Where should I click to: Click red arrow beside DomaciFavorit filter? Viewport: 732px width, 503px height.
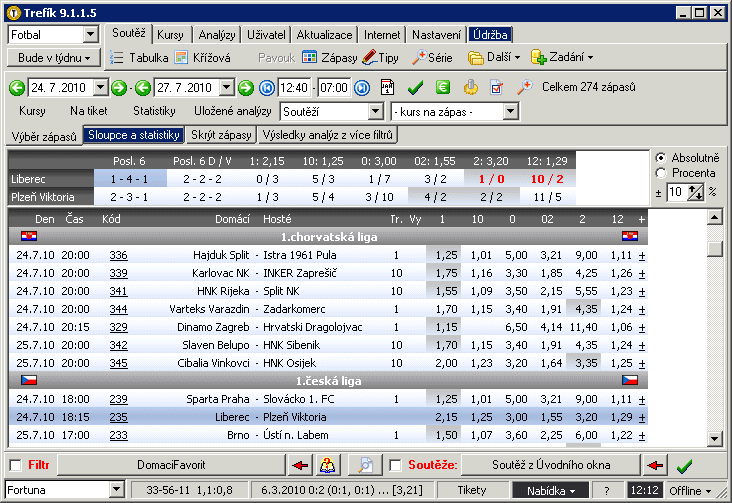pyautogui.click(x=300, y=465)
